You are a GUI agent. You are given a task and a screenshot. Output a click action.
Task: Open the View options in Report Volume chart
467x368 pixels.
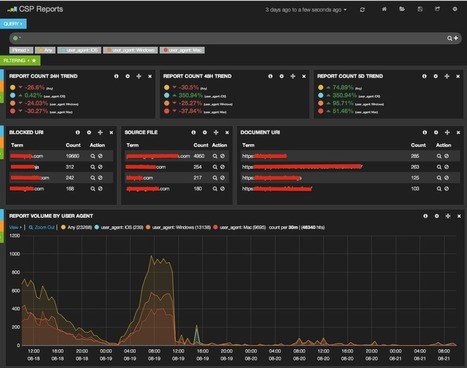coord(15,227)
